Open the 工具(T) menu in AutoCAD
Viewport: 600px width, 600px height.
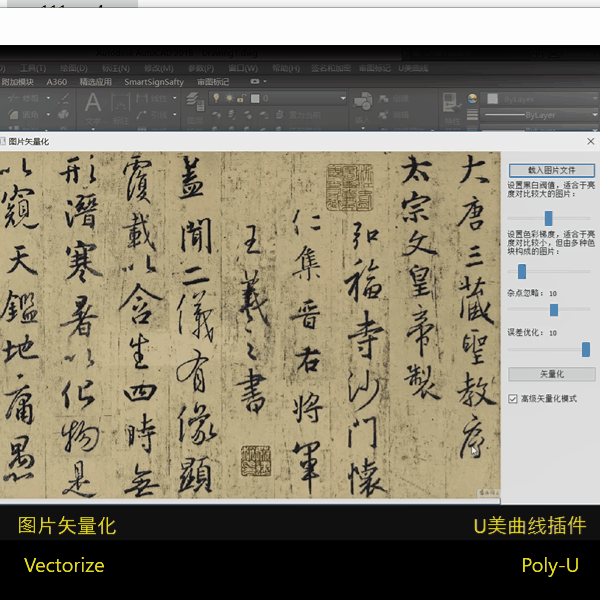(33, 68)
